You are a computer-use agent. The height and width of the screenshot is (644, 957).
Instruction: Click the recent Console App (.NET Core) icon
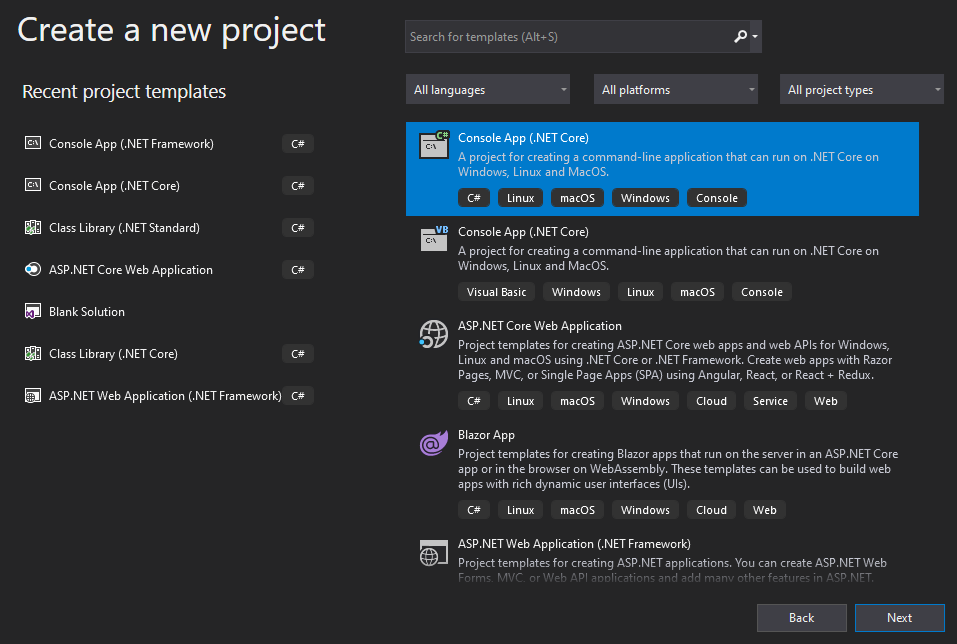(x=33, y=185)
